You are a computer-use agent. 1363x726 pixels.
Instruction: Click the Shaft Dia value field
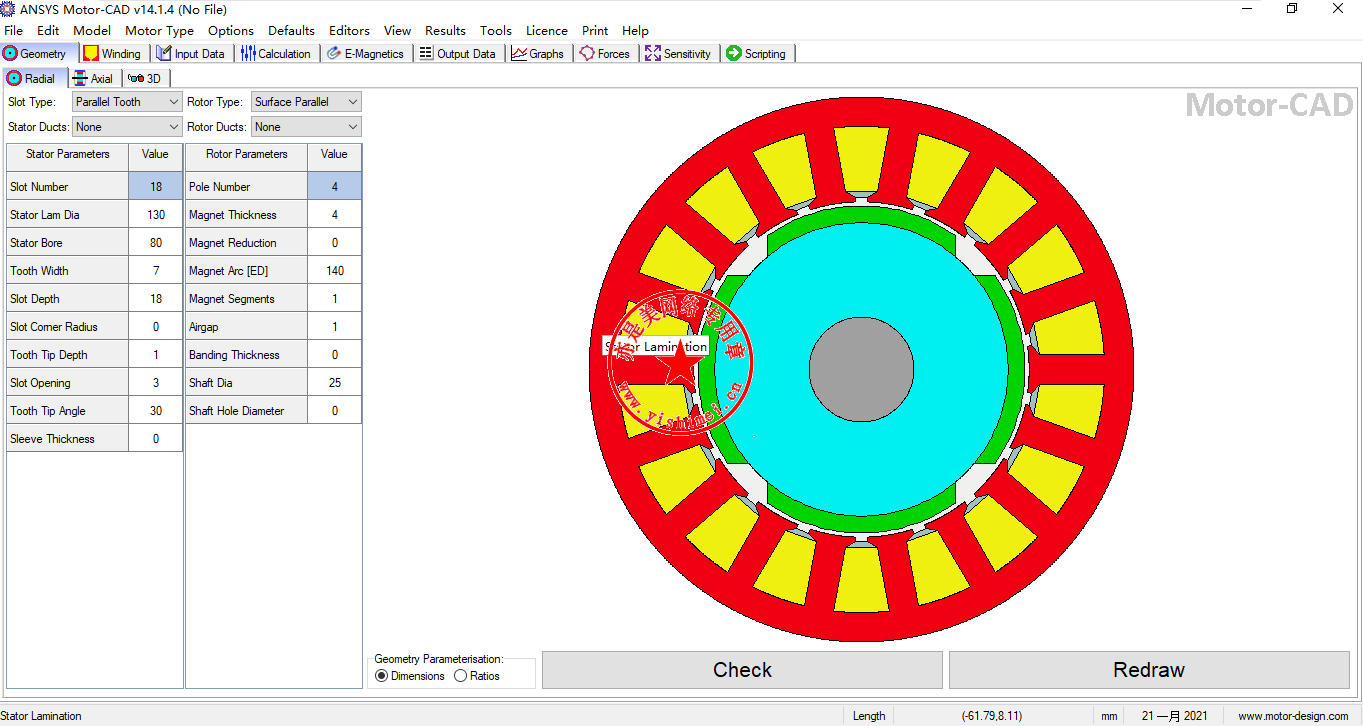335,383
